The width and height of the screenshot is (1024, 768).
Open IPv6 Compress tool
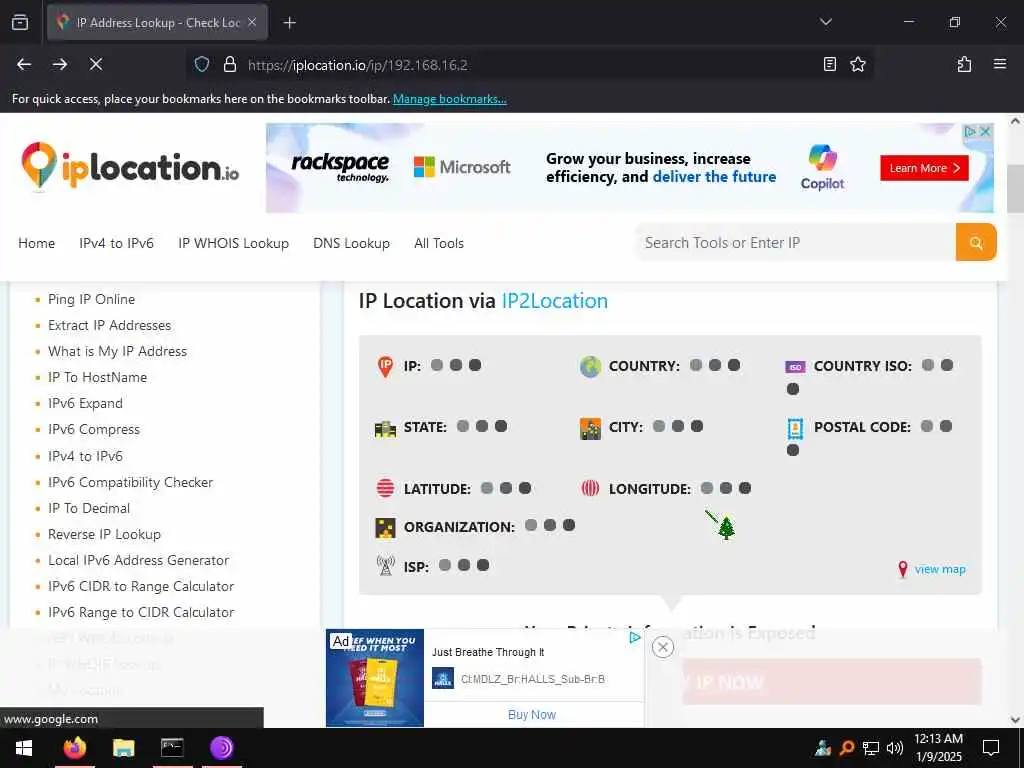[93, 430]
